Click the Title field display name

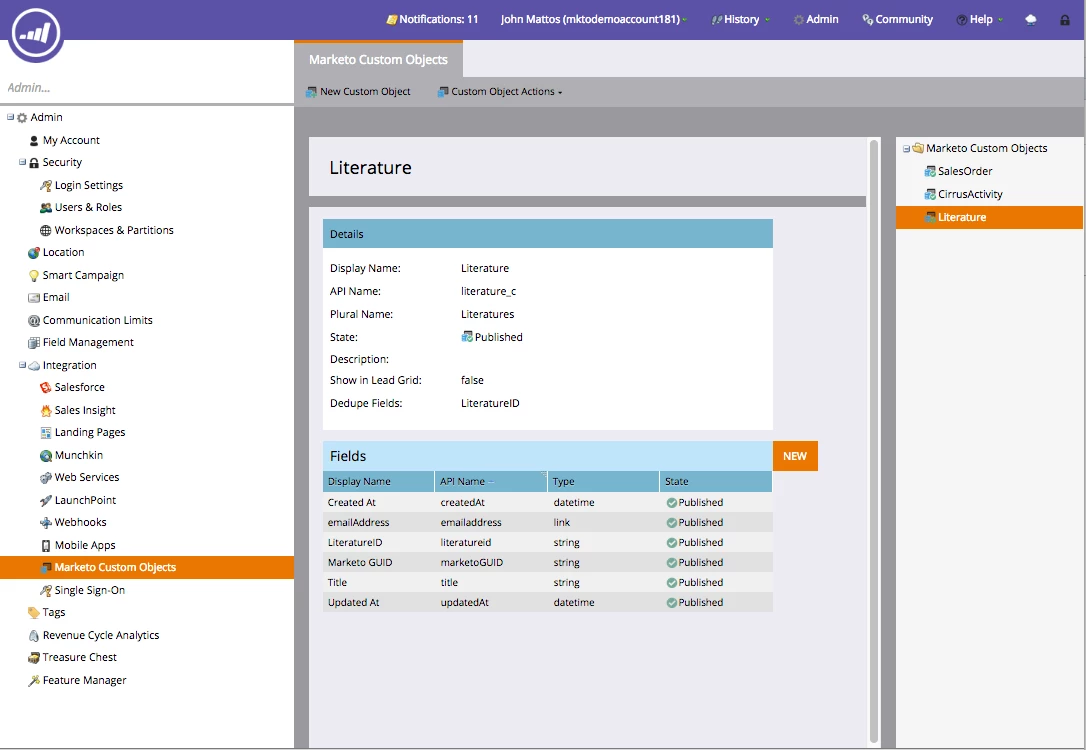tap(337, 583)
